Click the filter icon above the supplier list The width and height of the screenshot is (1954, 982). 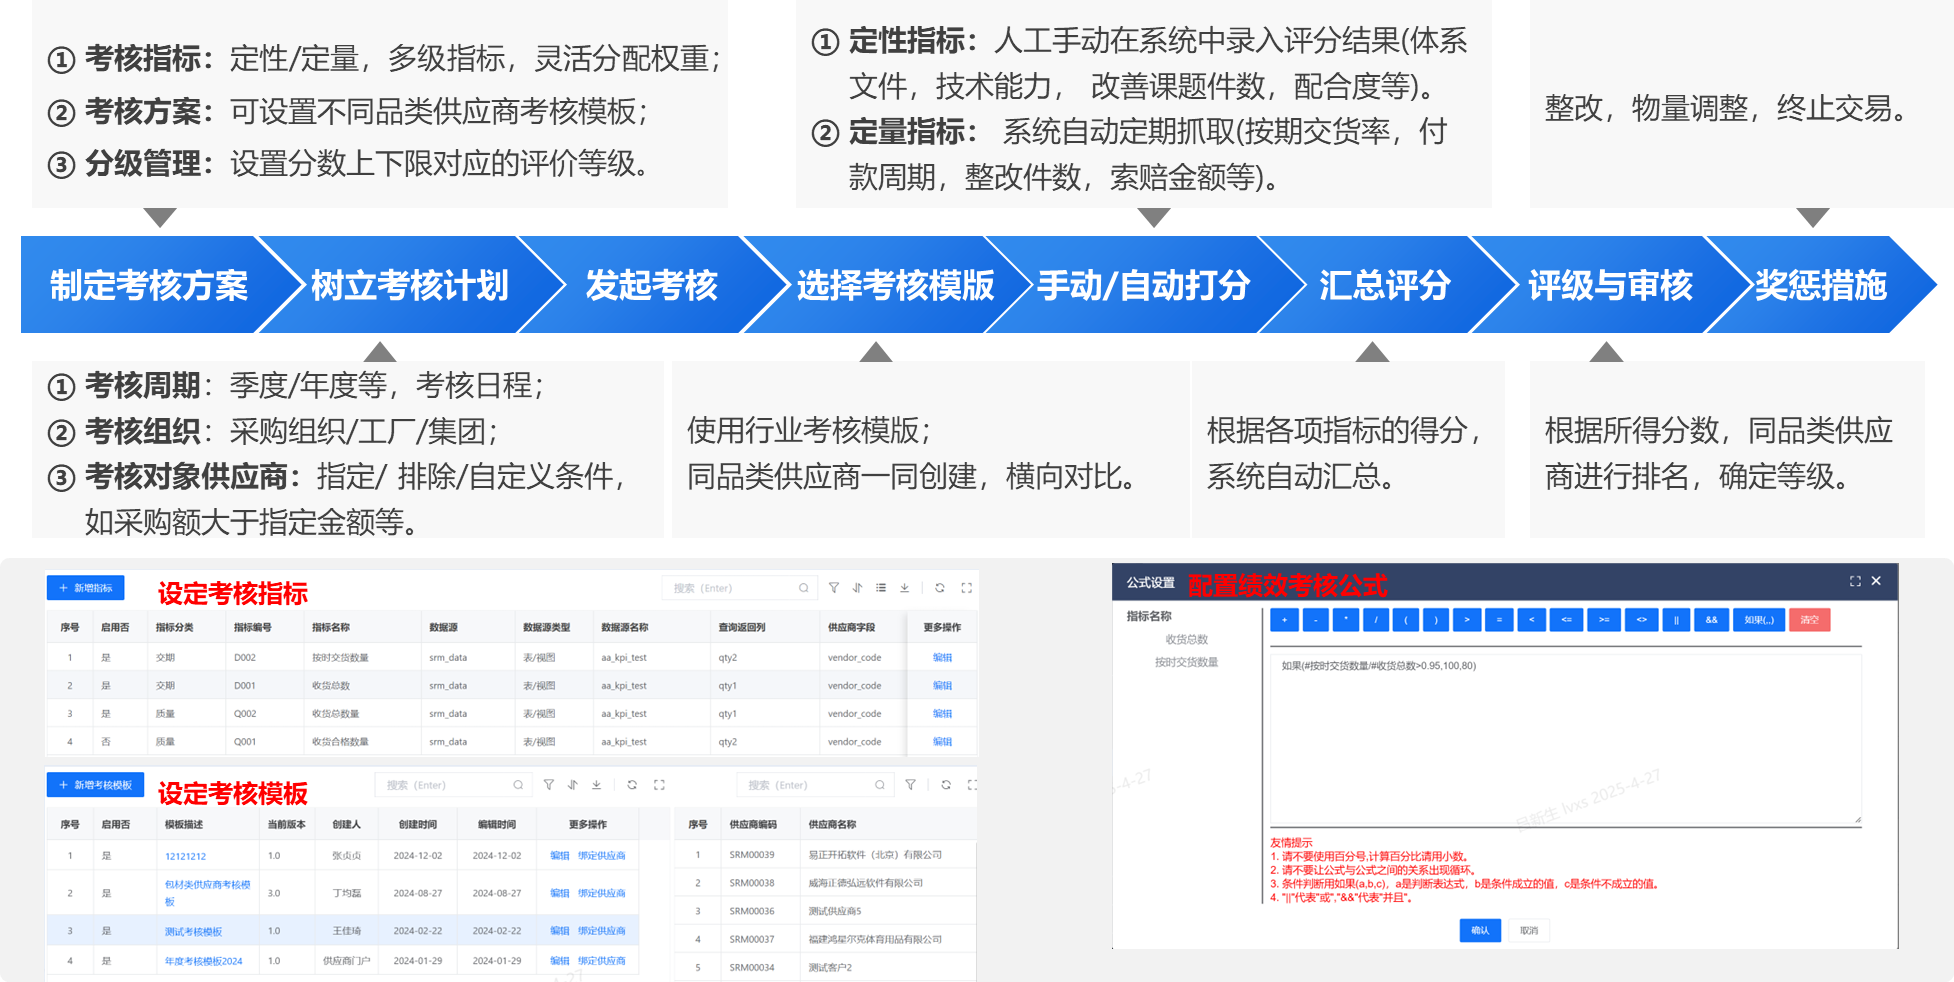[911, 784]
